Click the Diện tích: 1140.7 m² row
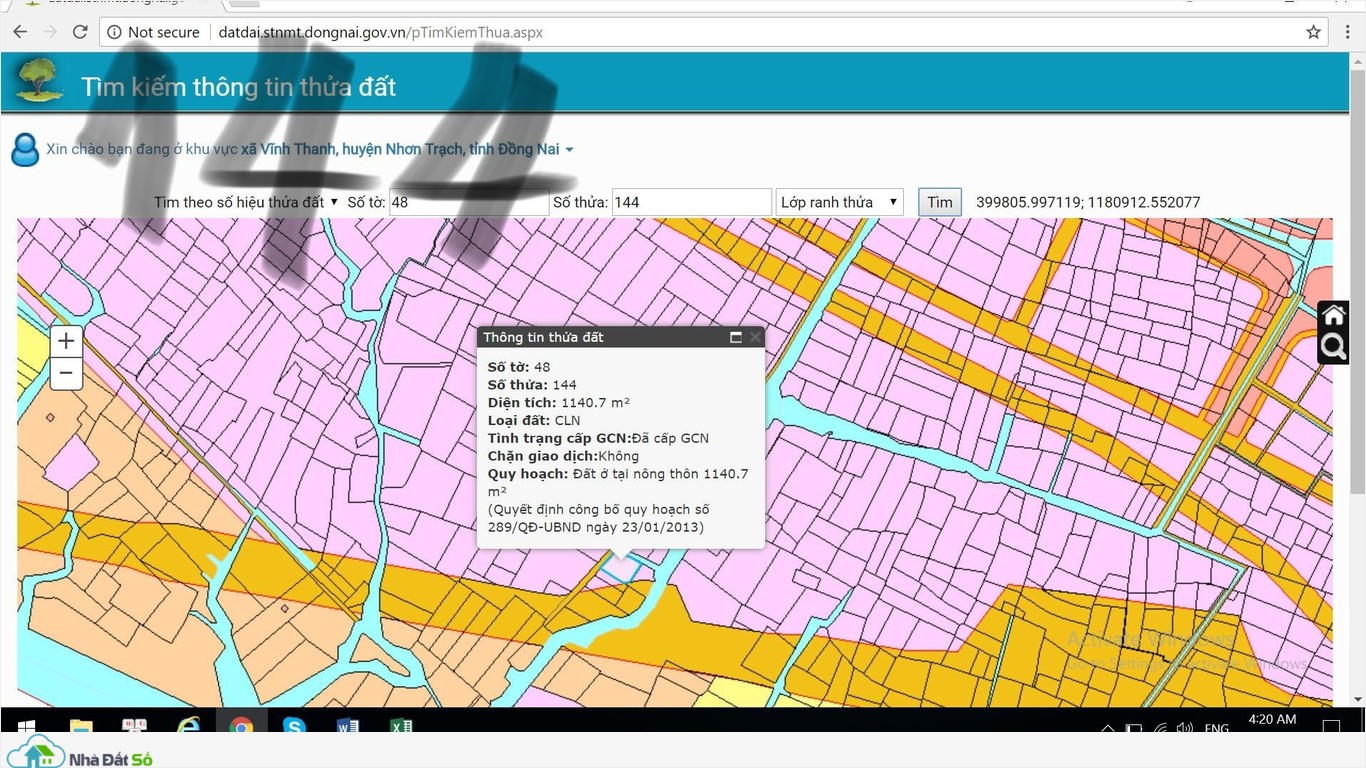Viewport: 1366px width, 768px height. pyautogui.click(x=559, y=402)
